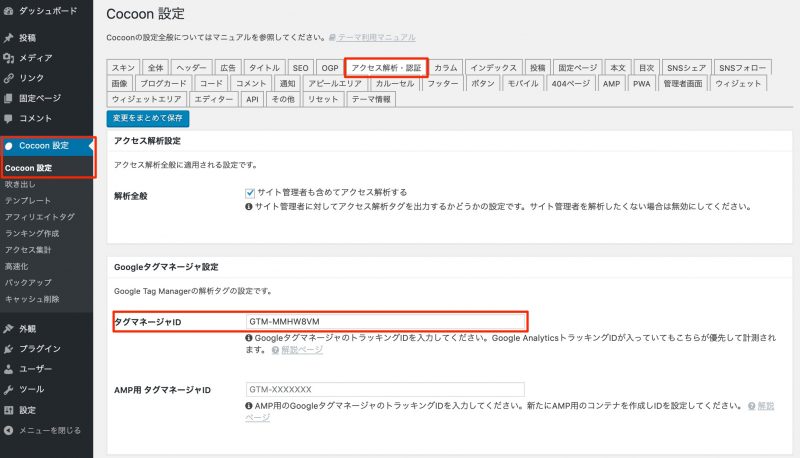Focus the AMP用 タグマネージャID field
The width and height of the screenshot is (800, 458).
tap(385, 389)
